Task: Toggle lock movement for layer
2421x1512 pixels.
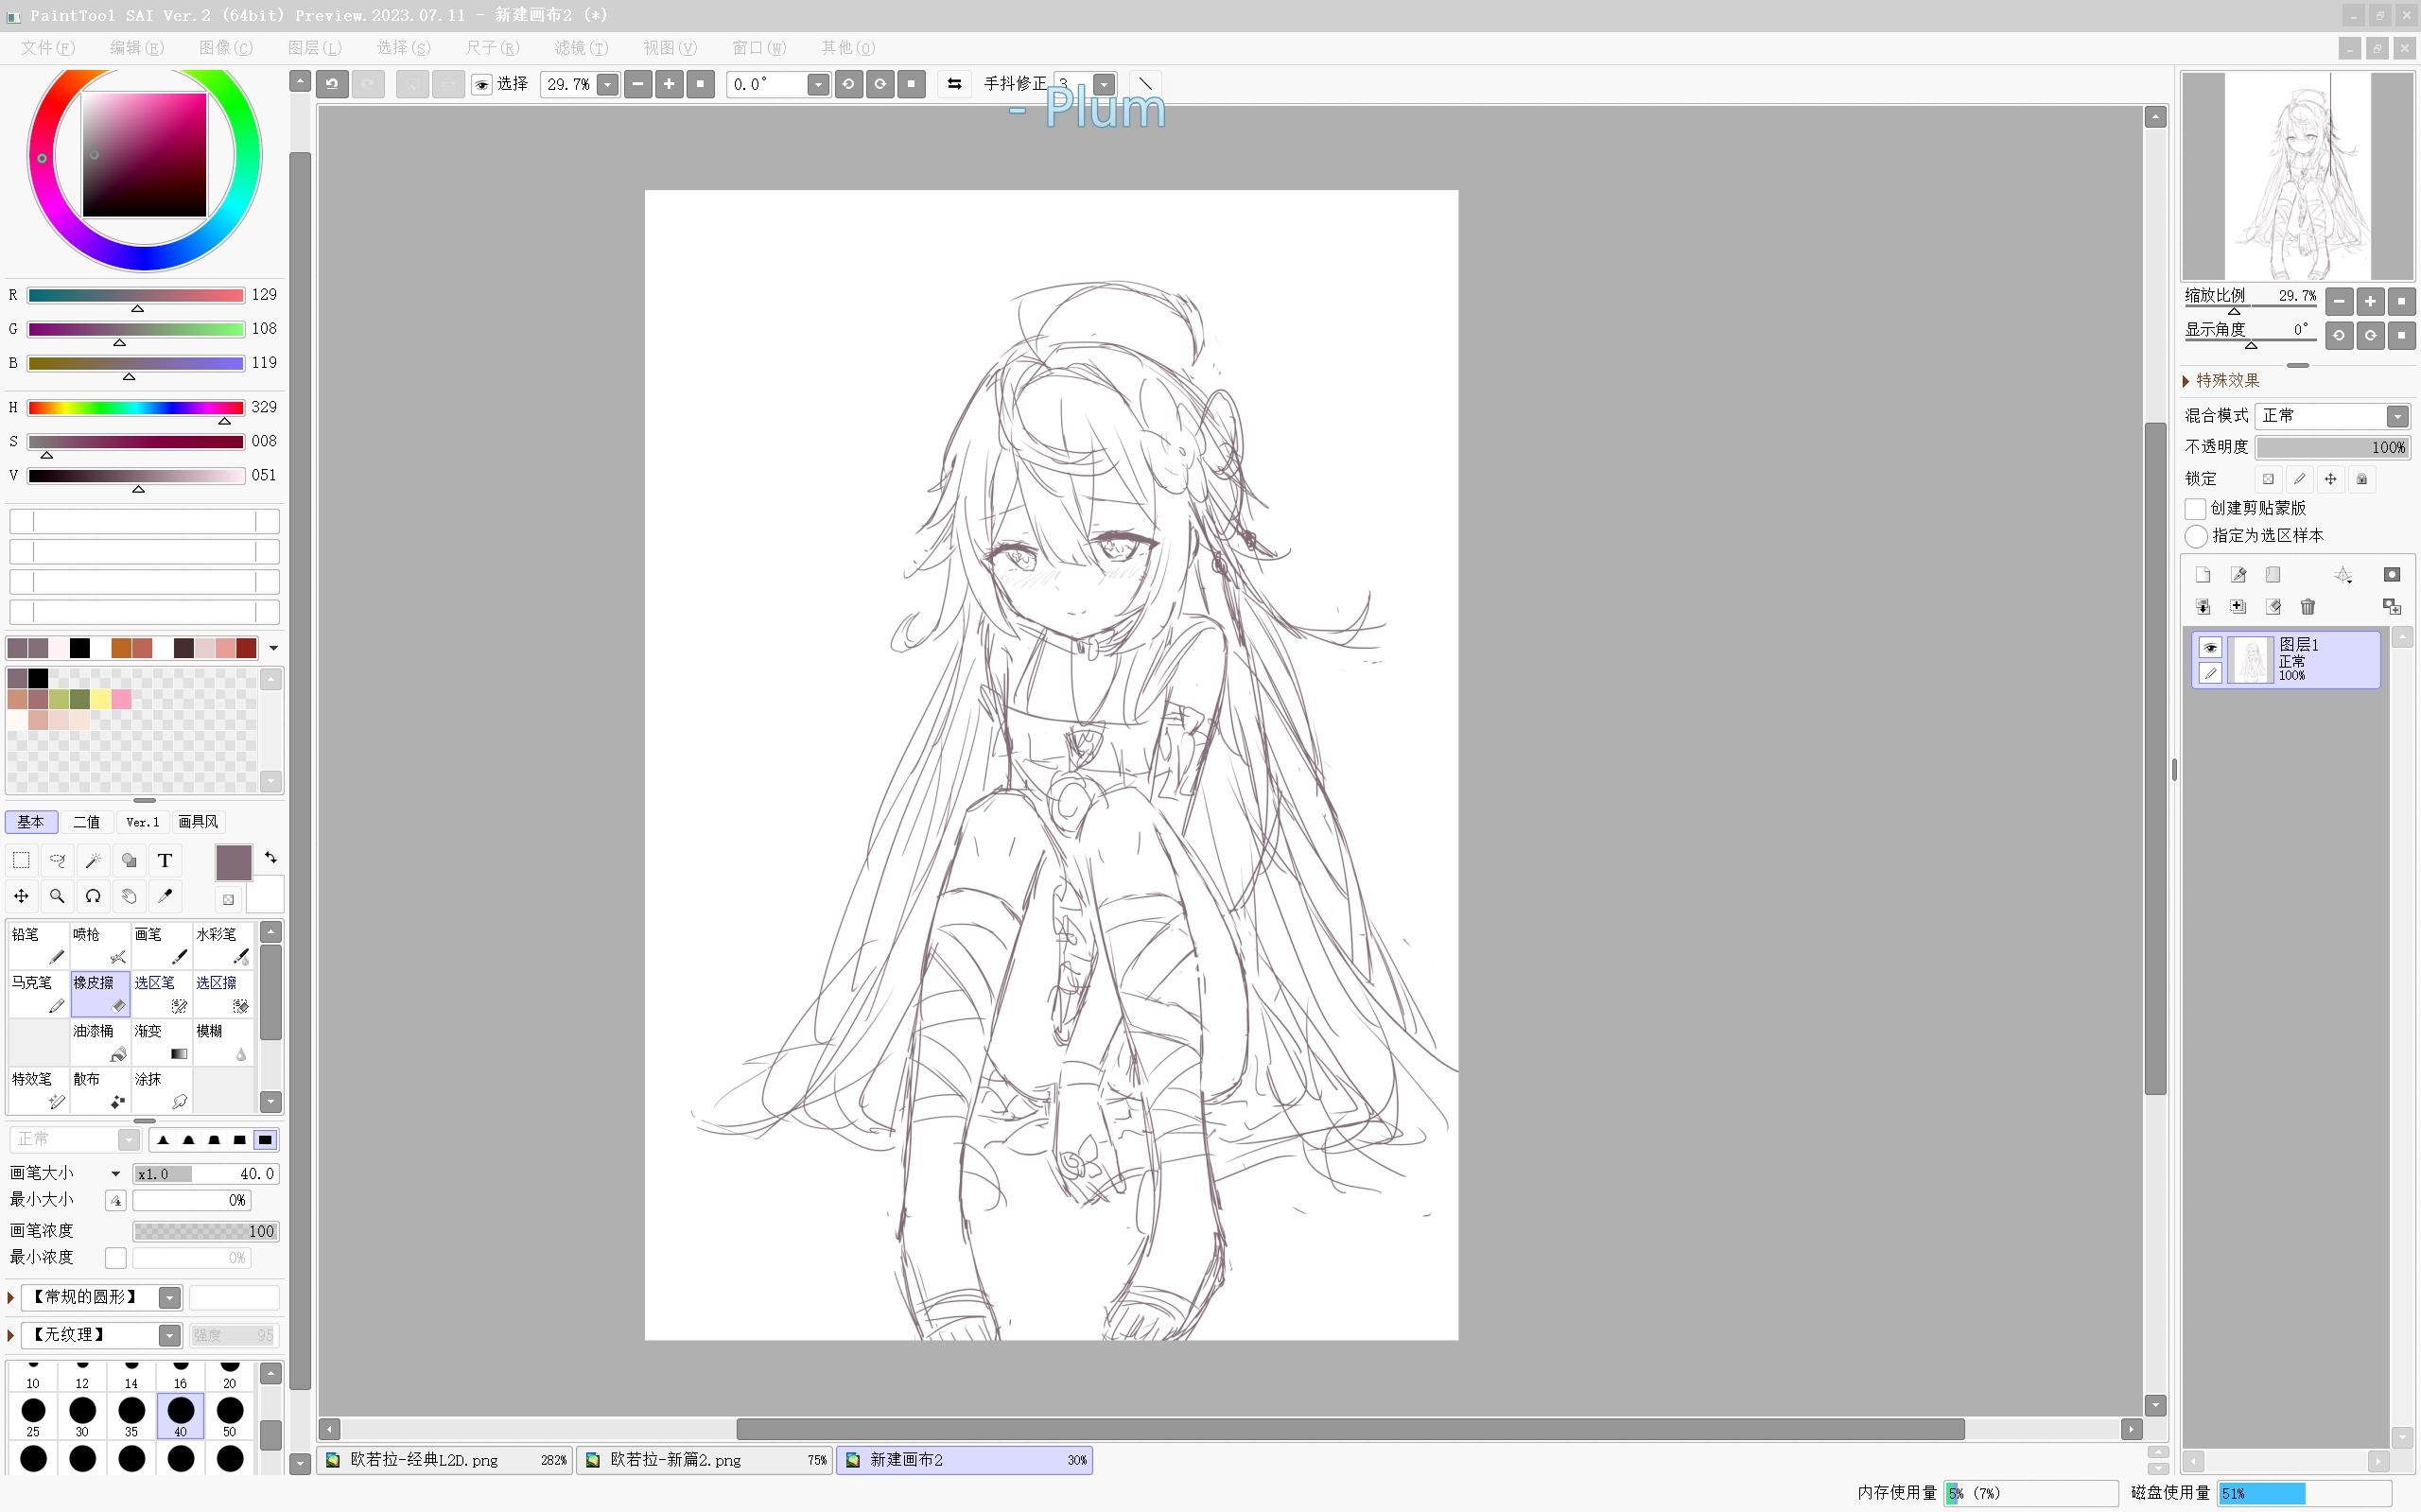Action: [2330, 479]
